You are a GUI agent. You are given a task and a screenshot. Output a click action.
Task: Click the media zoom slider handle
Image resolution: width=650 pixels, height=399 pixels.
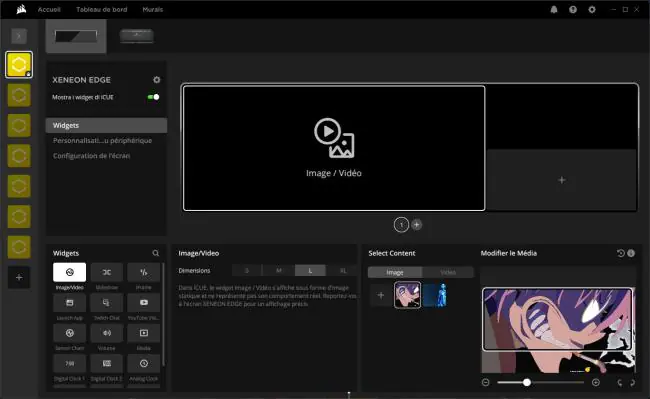coord(526,382)
